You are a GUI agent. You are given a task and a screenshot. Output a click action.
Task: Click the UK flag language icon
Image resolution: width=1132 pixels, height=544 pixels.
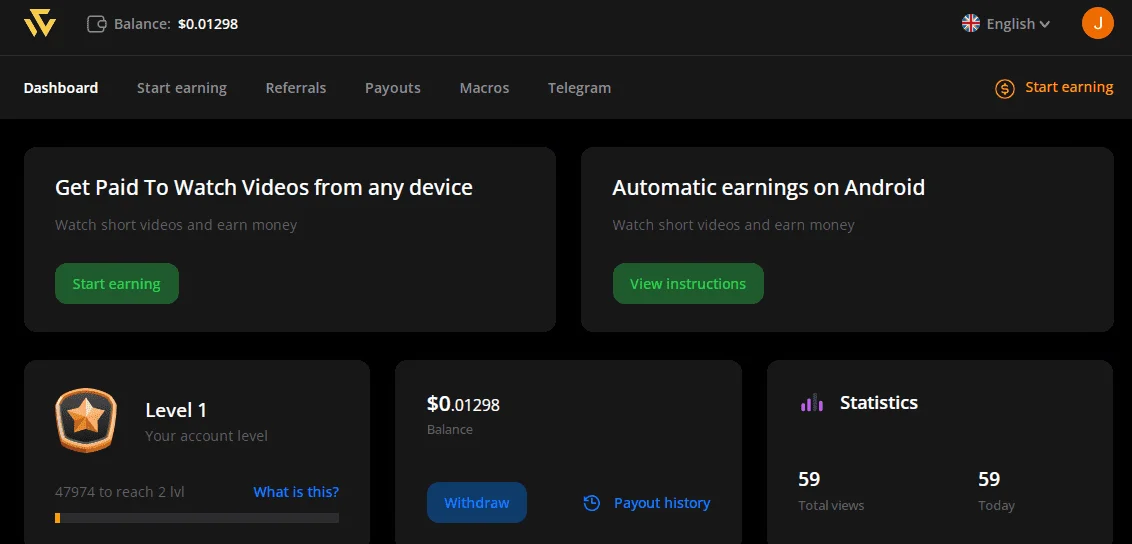971,24
